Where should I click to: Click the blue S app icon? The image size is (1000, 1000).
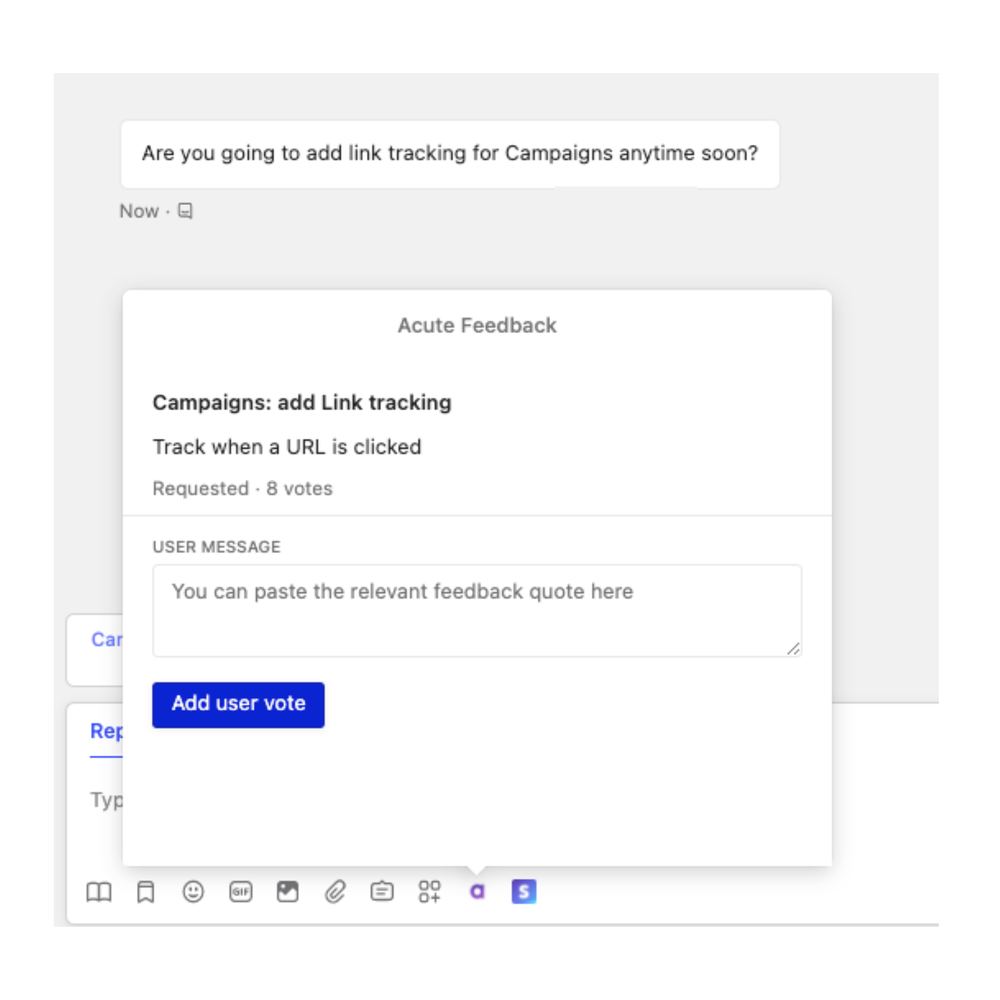point(524,892)
